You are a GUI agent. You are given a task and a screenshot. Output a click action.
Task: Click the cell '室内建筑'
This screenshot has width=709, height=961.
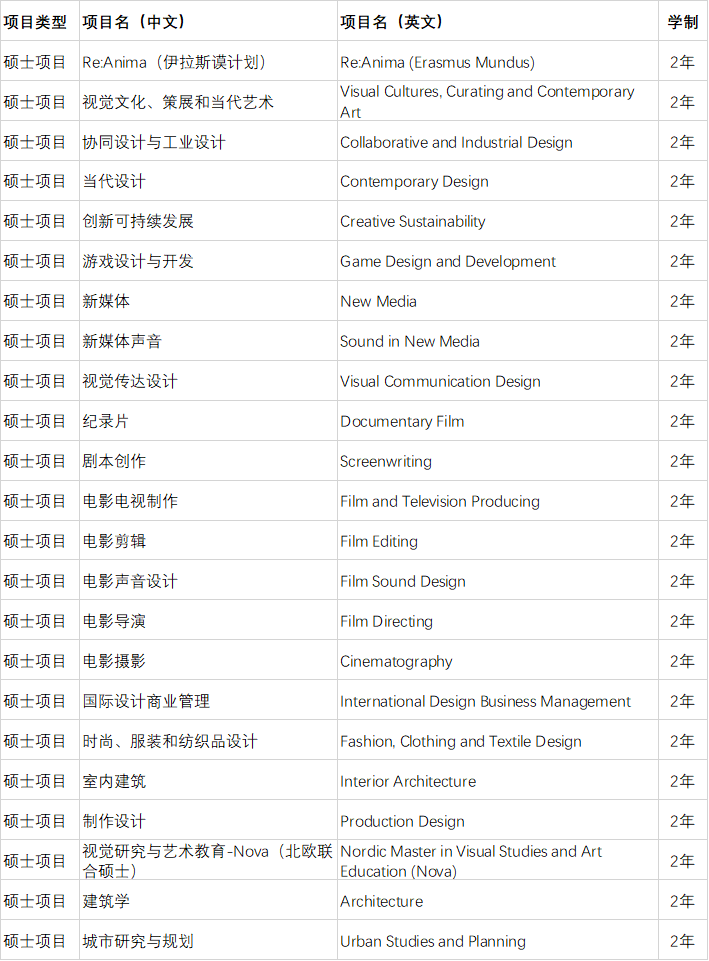208,781
